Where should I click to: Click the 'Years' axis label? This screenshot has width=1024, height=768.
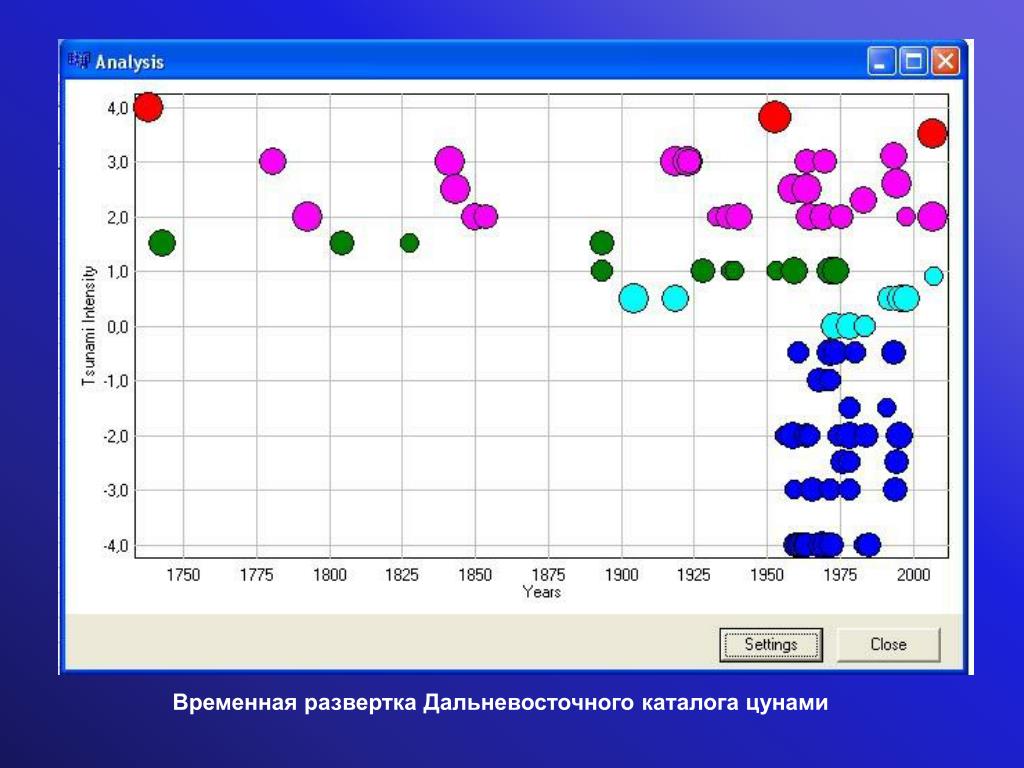coord(541,592)
